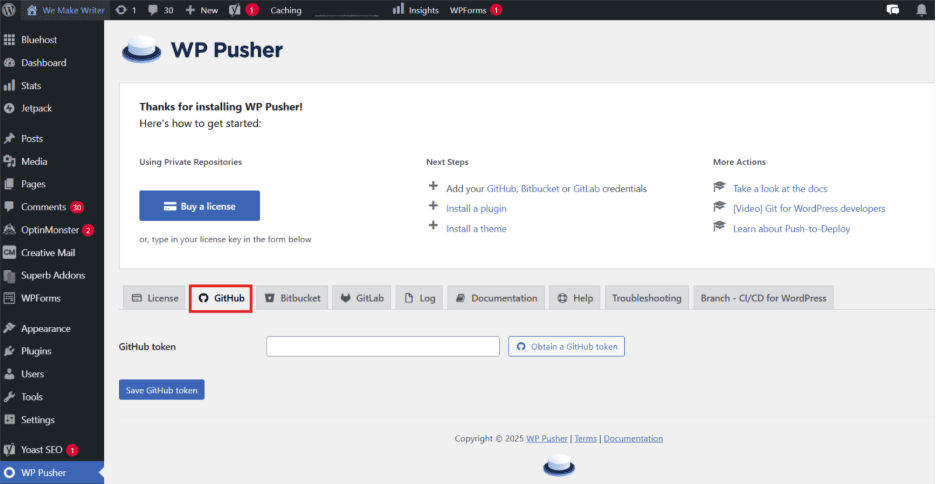
Task: Open the We Make Writer site link
Action: pos(66,10)
